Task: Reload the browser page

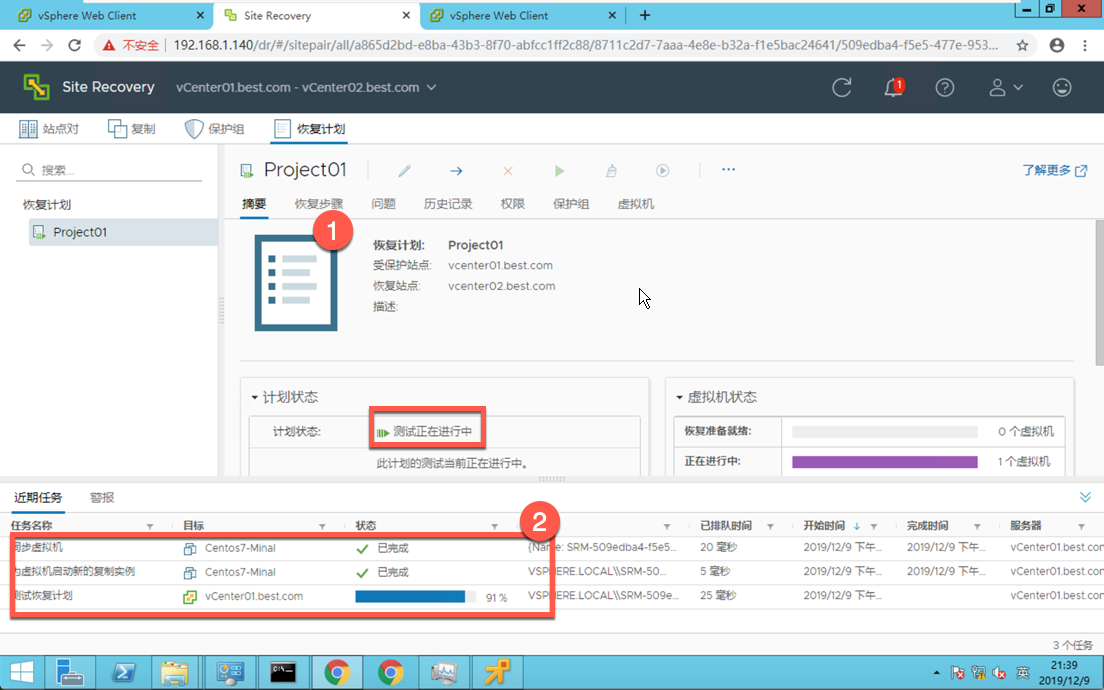Action: pyautogui.click(x=74, y=45)
